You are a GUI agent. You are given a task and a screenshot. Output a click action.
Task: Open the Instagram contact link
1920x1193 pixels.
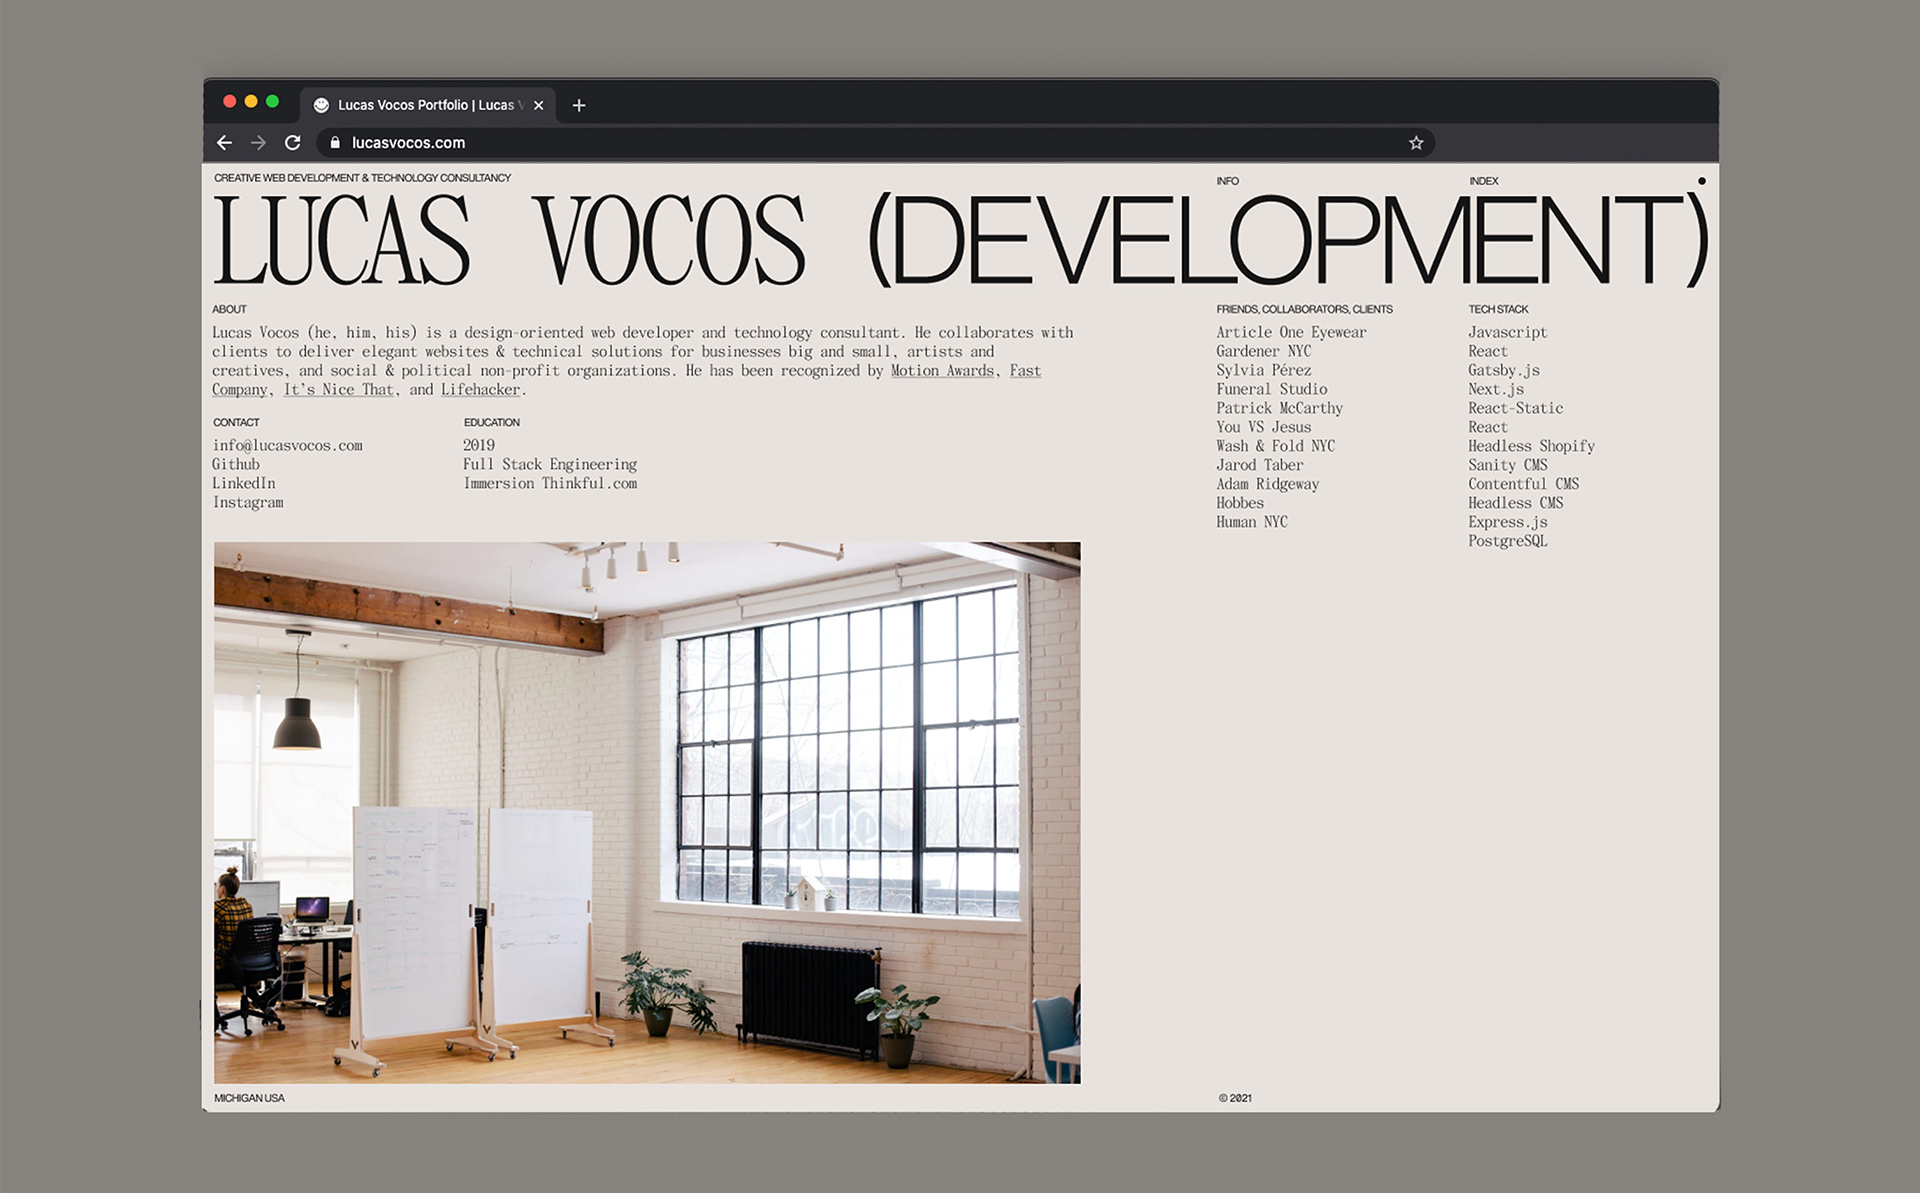248,503
